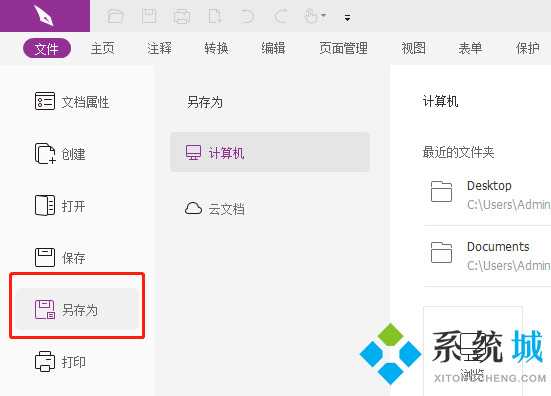Click the 文档属性 icon

(45, 101)
